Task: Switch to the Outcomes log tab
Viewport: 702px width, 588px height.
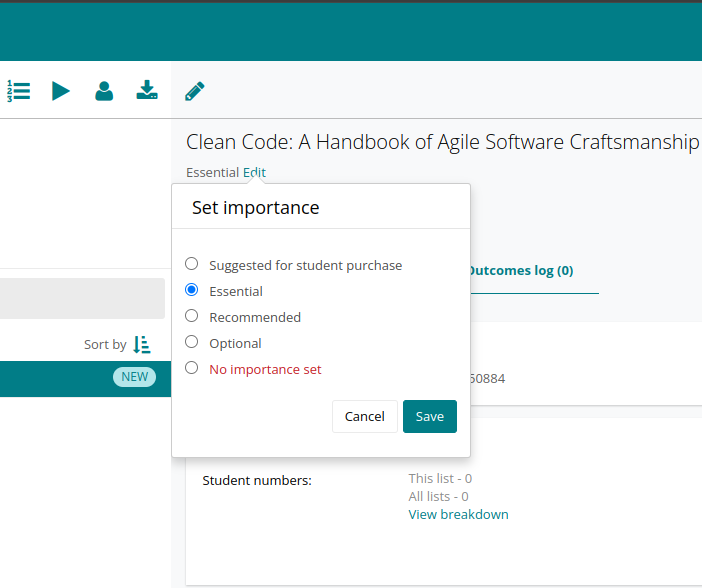Action: point(522,270)
